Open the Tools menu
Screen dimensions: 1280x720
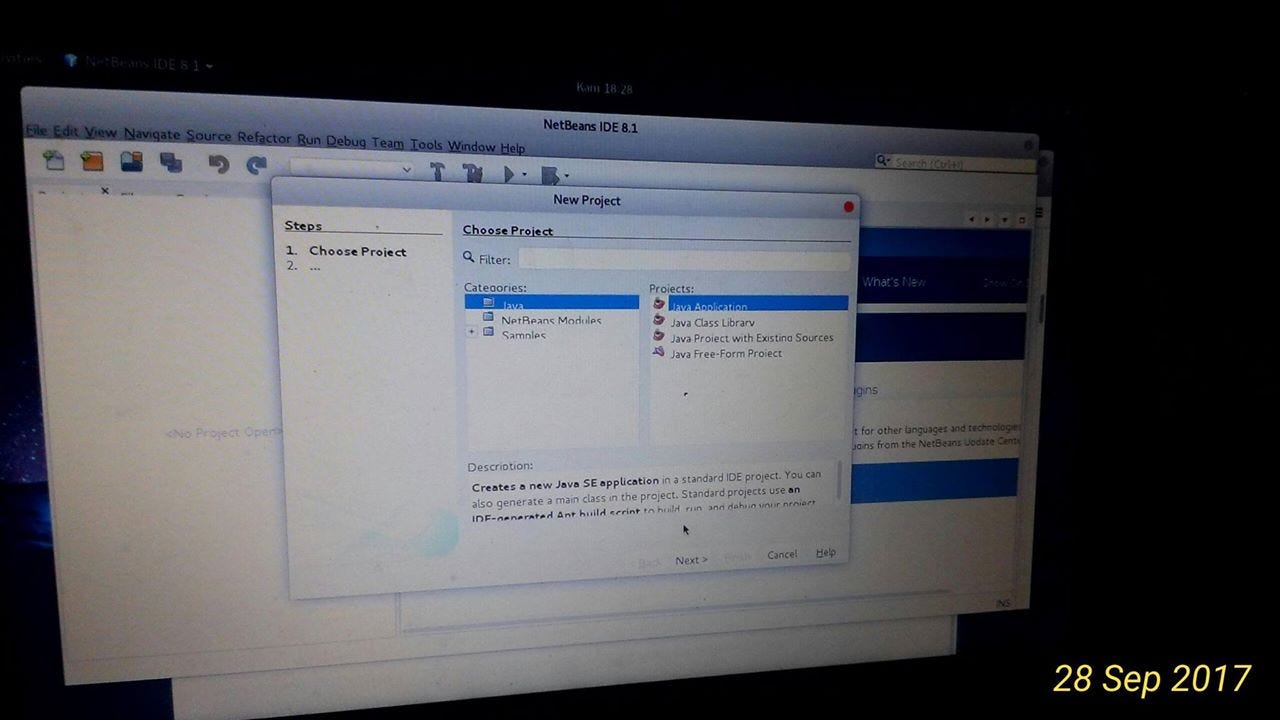click(426, 145)
